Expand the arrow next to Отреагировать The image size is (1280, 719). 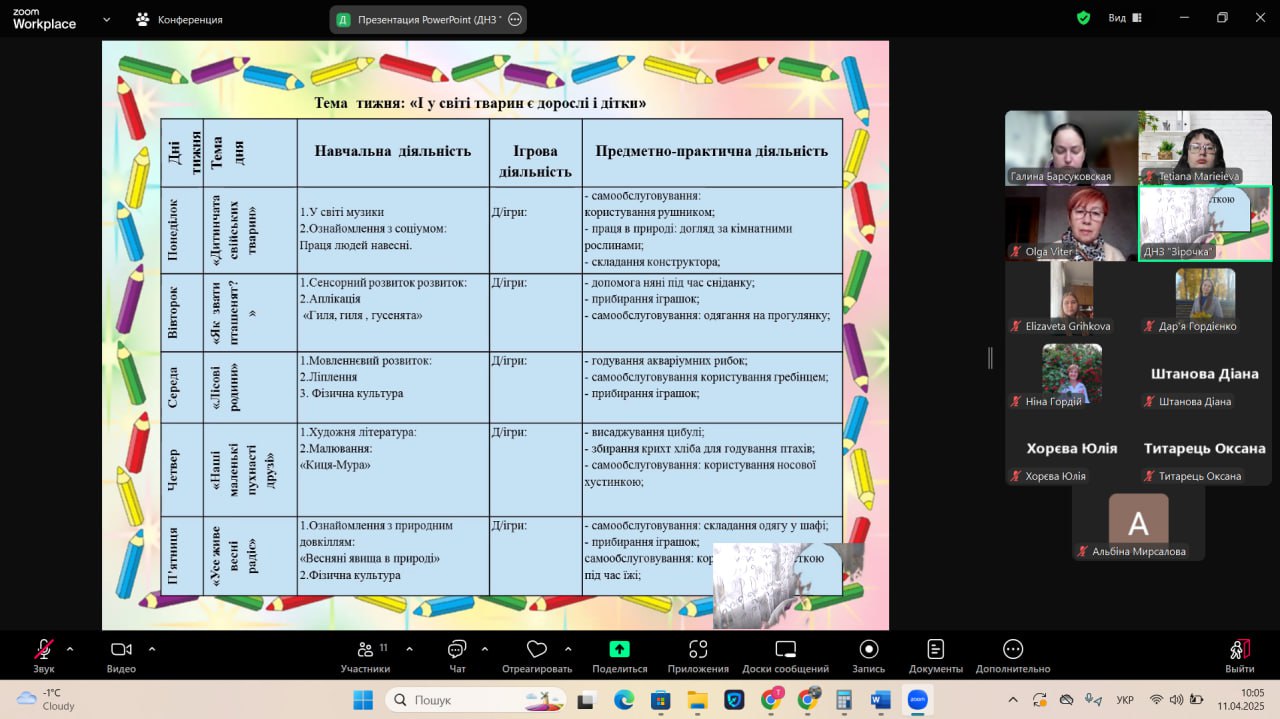pos(568,648)
